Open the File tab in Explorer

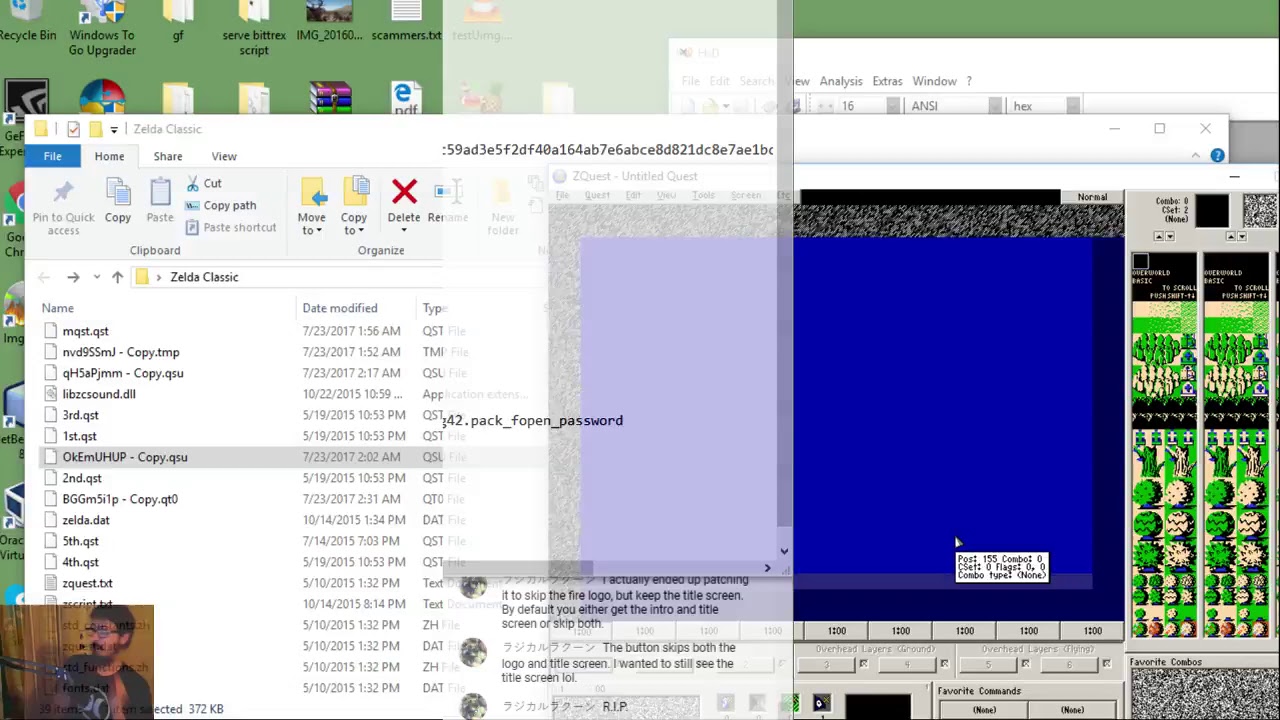click(x=52, y=156)
